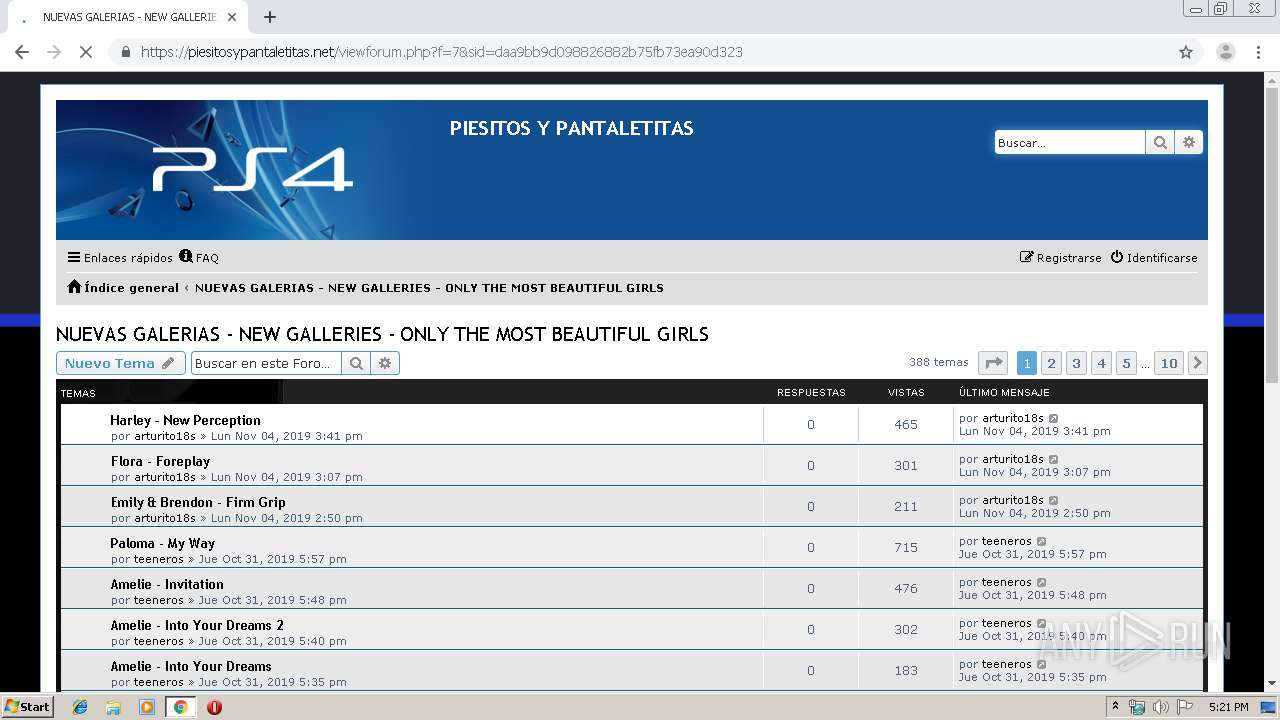Open topic Amelie - Into Your Dreams 2
Viewport: 1280px width, 720px height.
(197, 626)
